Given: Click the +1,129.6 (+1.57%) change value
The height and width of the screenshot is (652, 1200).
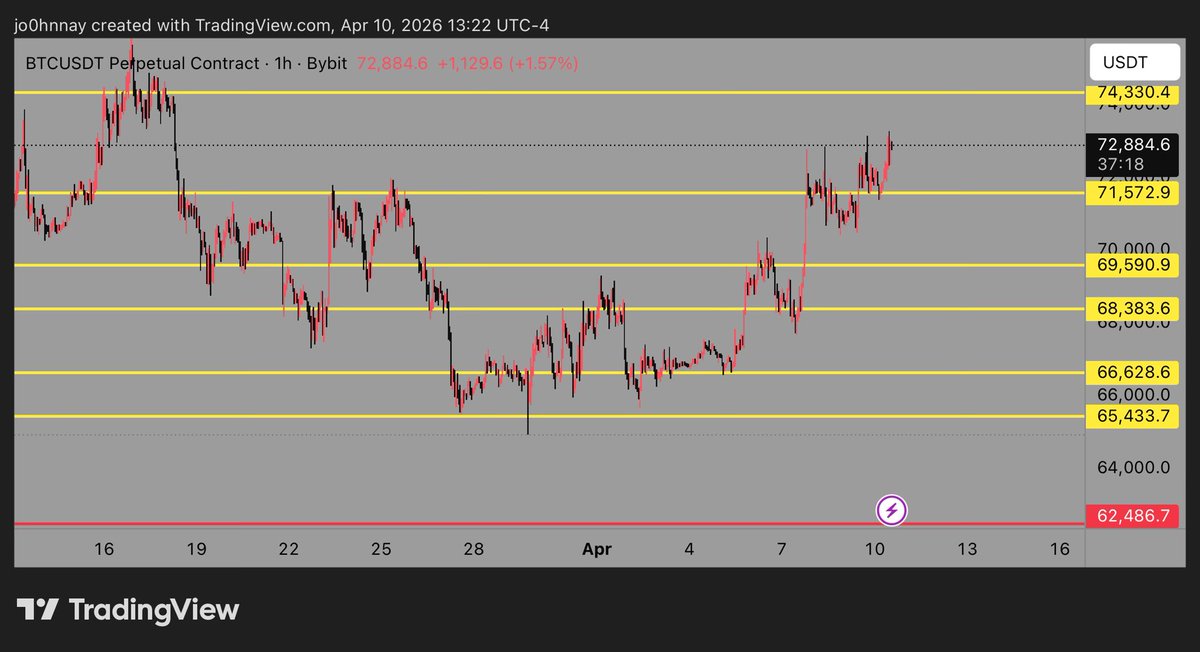Looking at the screenshot, I should [x=507, y=63].
